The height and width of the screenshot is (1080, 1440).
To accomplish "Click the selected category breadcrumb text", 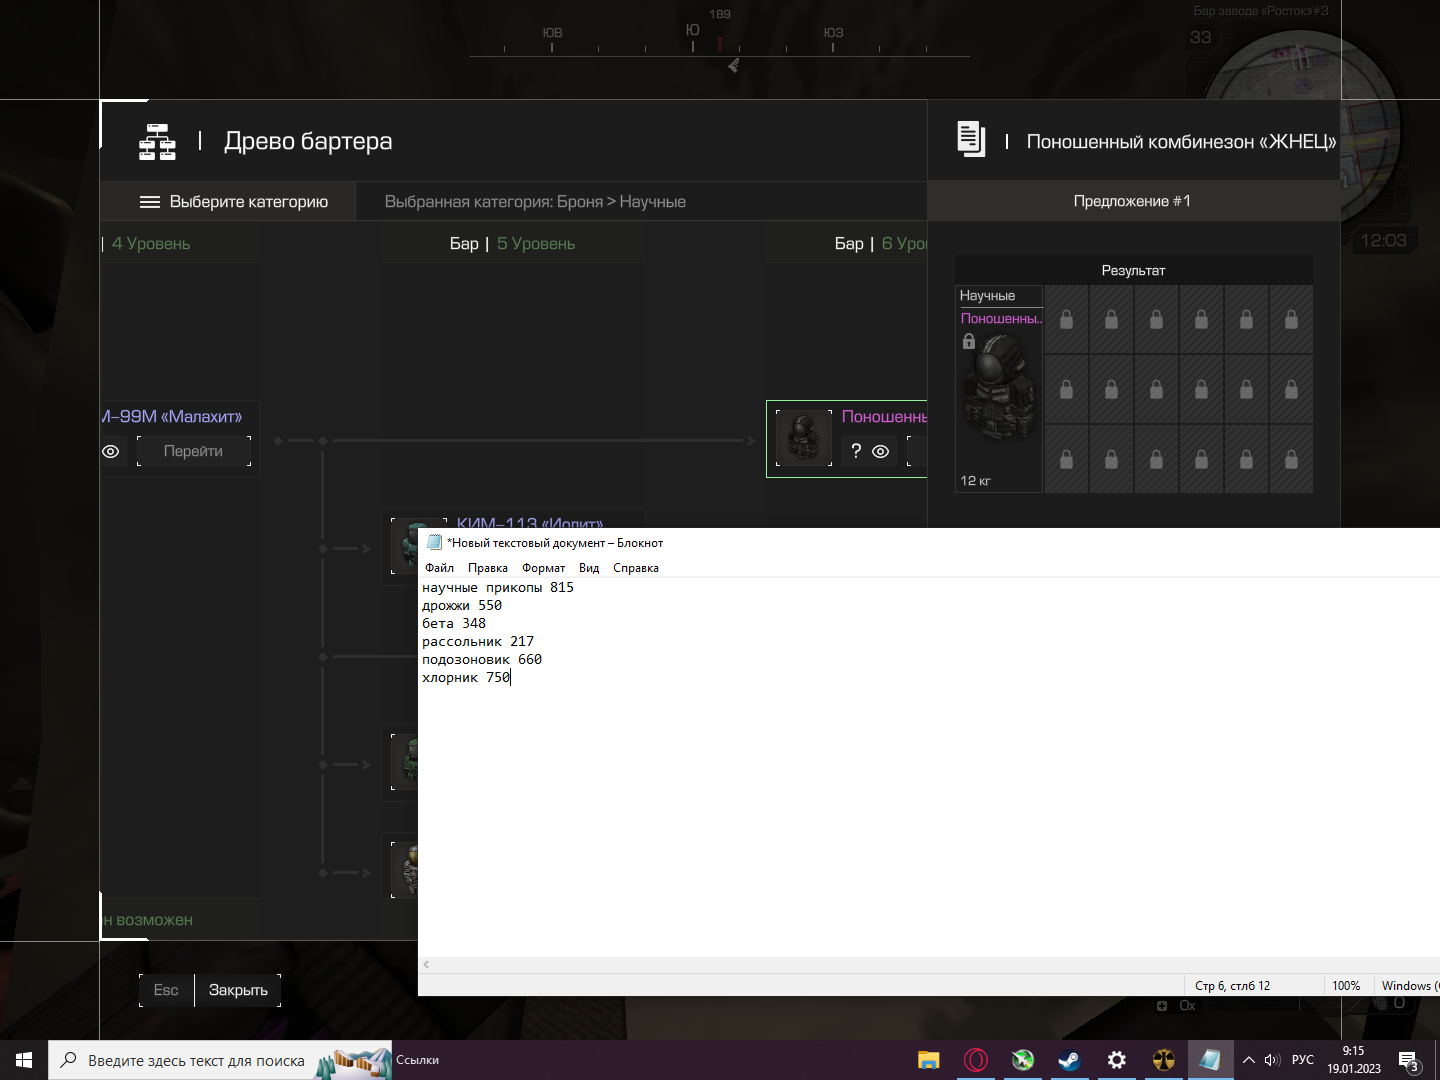I will (535, 202).
